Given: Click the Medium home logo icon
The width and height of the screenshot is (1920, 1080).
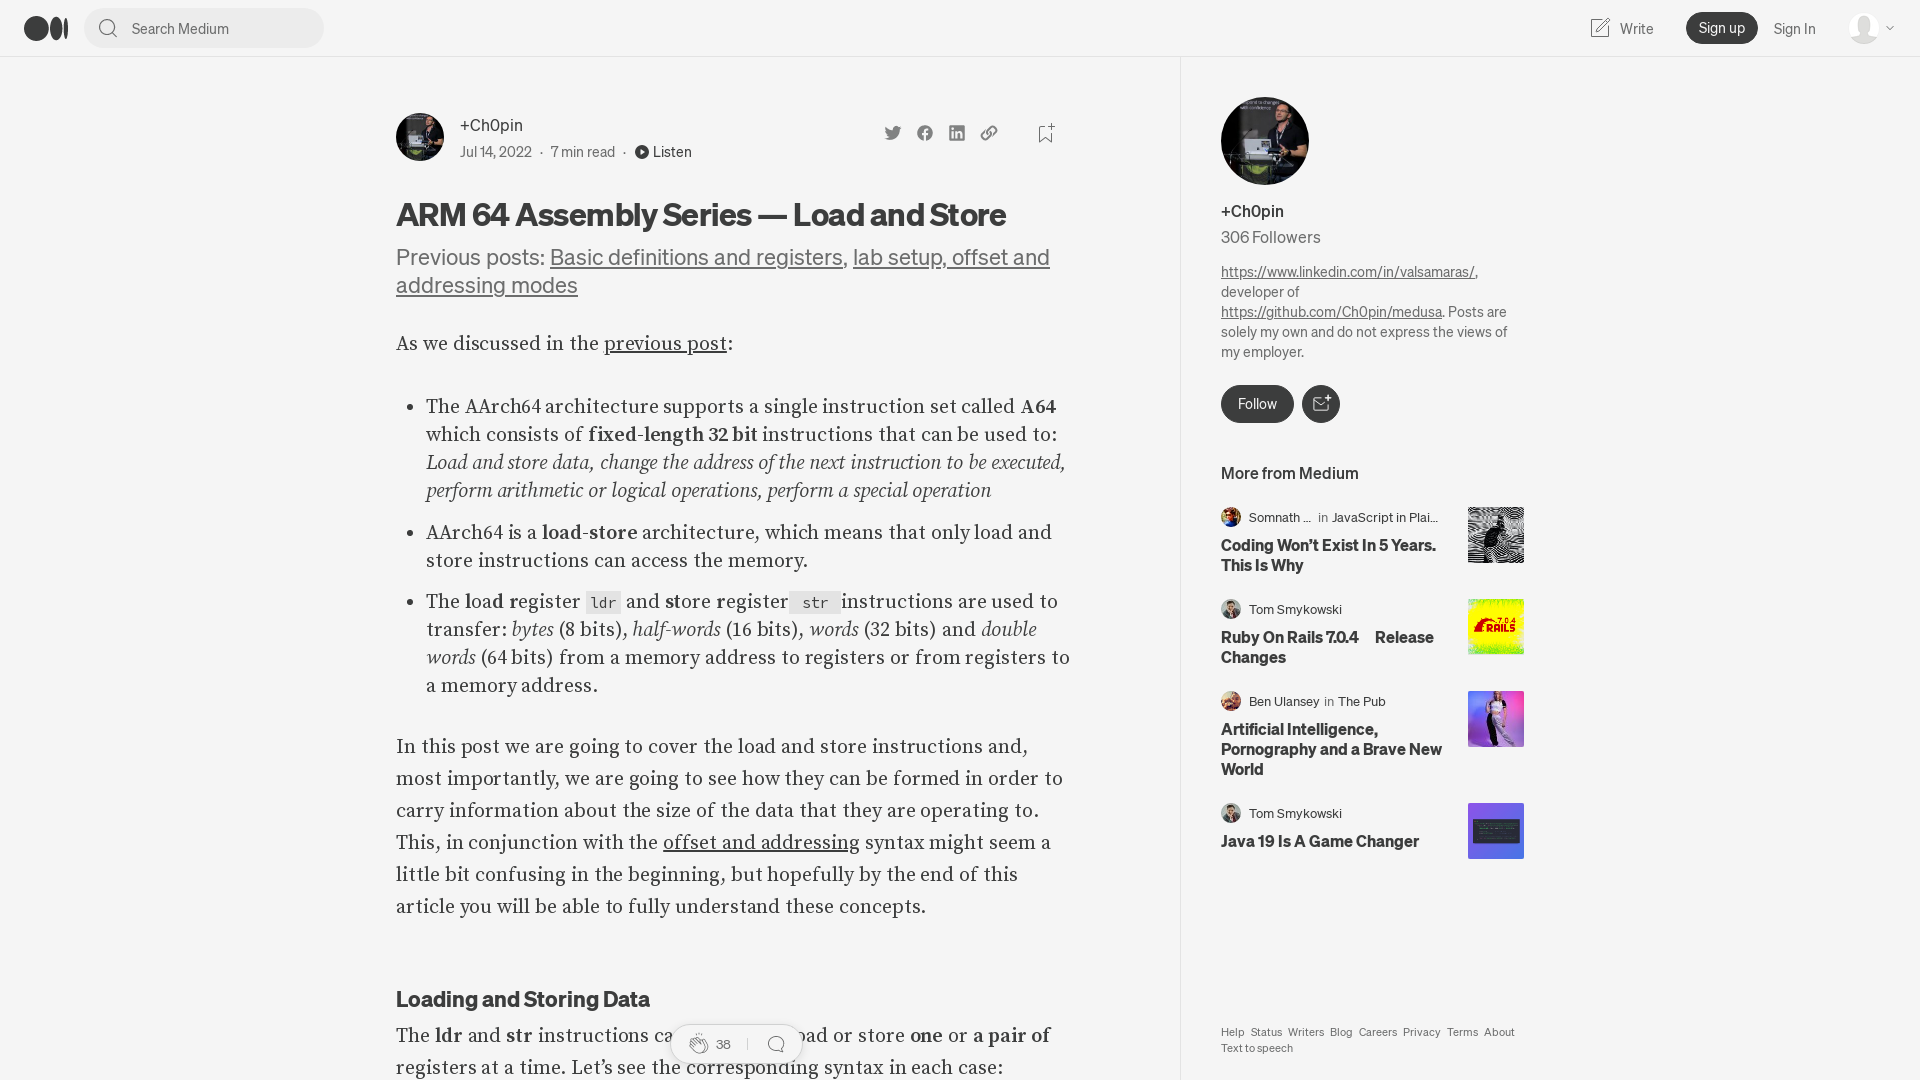Looking at the screenshot, I should pos(44,28).
